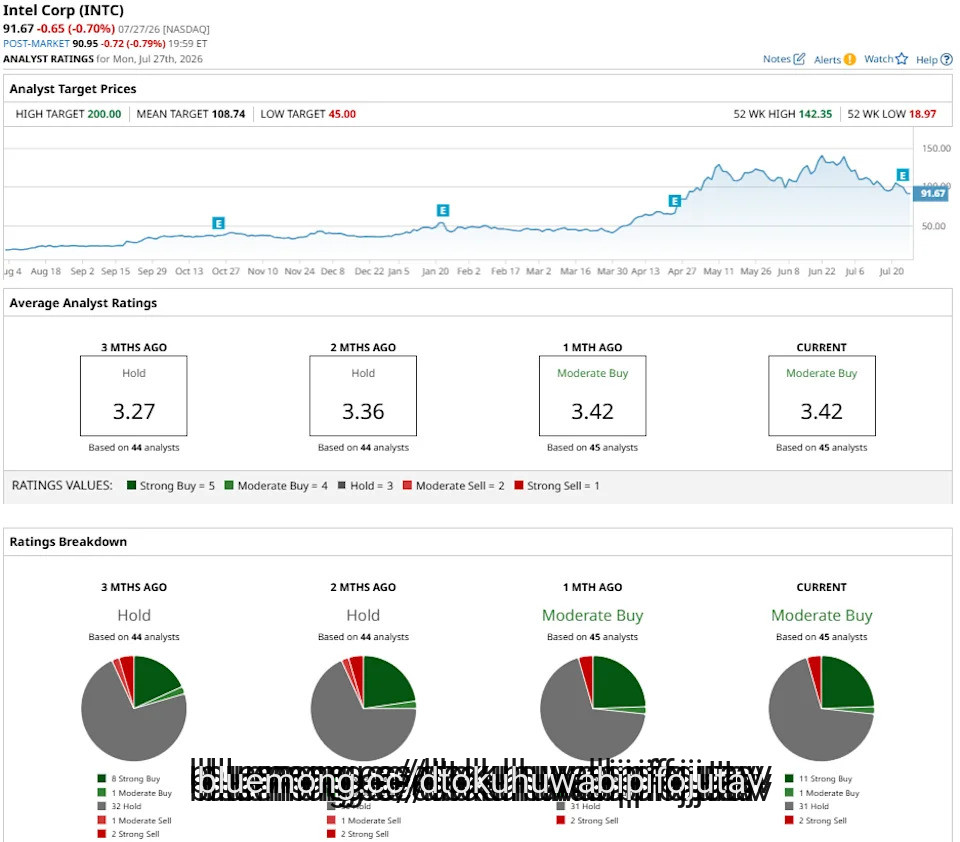Click 31 Hold under CURRENT pie
960x842 pixels.
(806, 806)
